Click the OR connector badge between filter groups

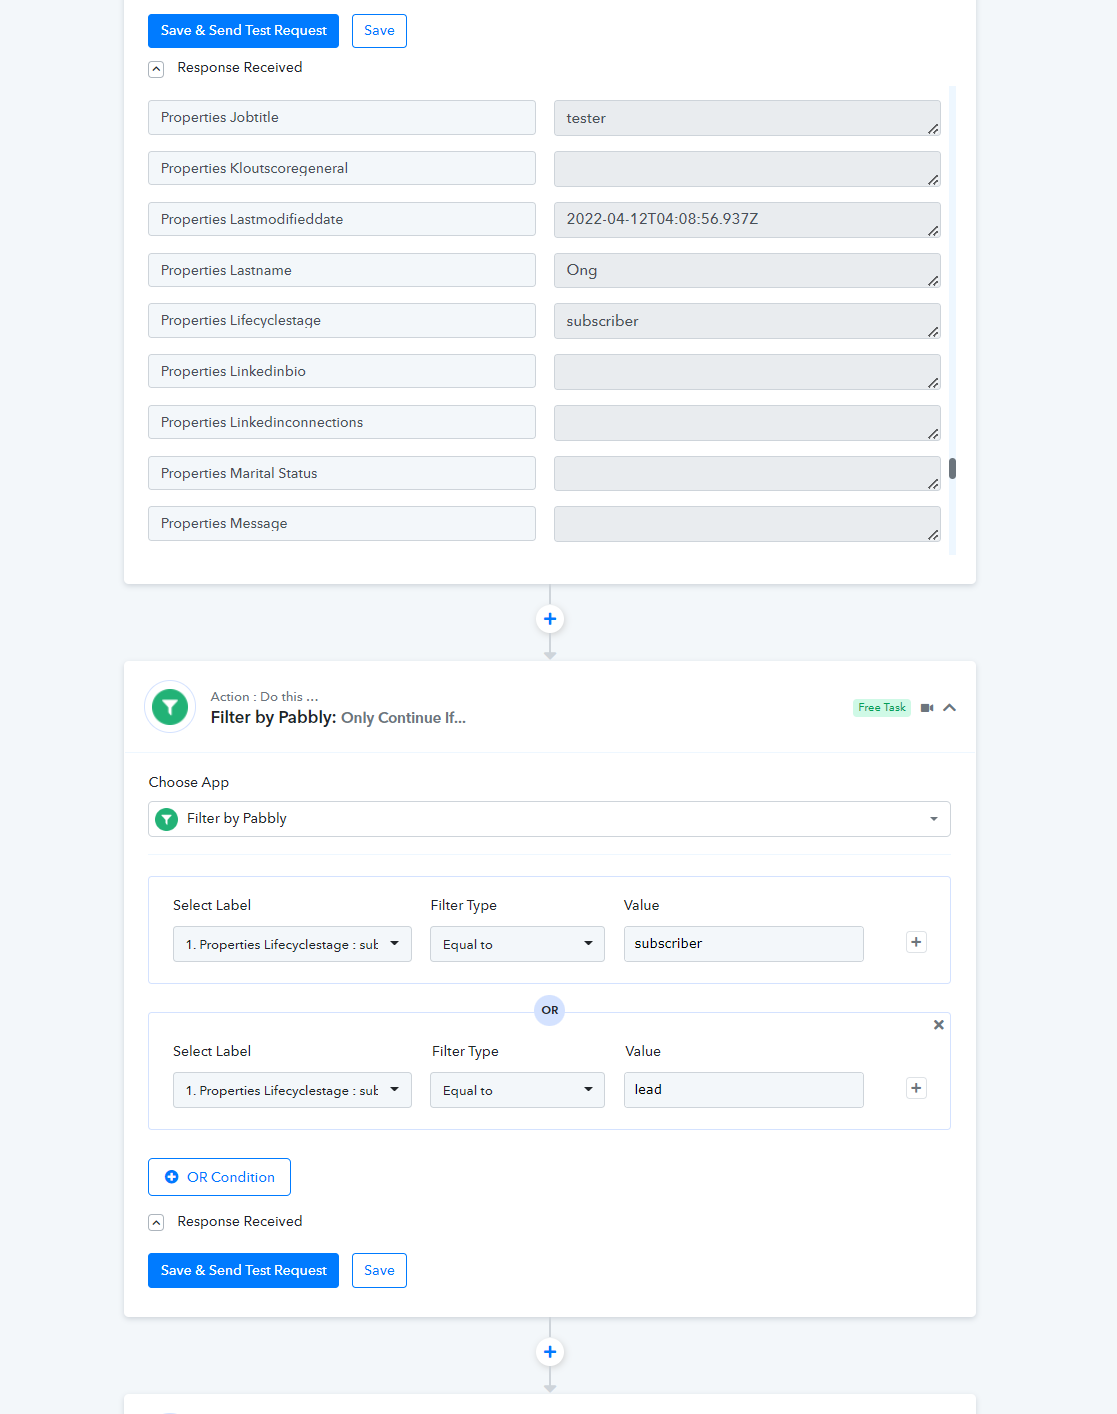(x=550, y=1010)
